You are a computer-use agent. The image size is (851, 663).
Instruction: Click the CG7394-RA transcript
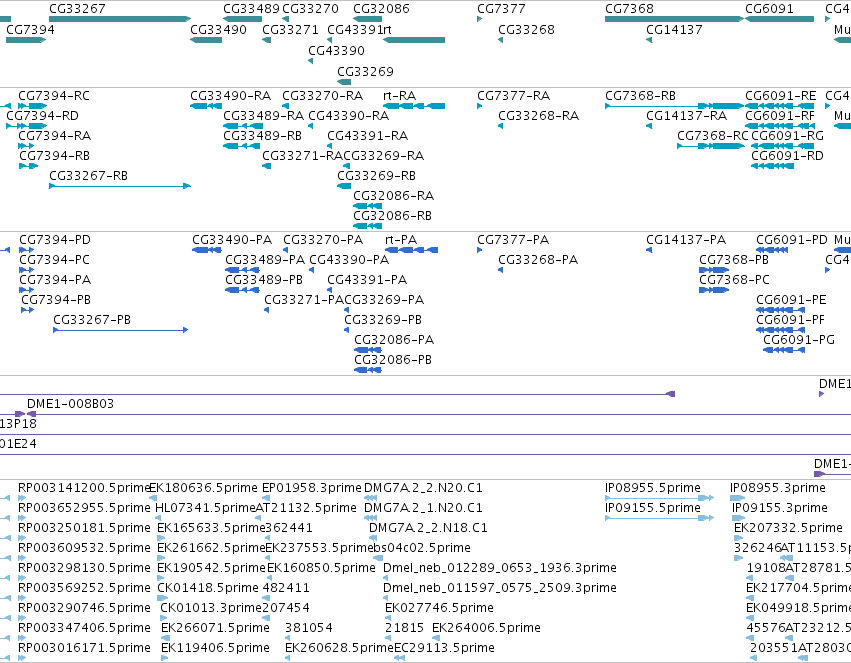tap(26, 146)
